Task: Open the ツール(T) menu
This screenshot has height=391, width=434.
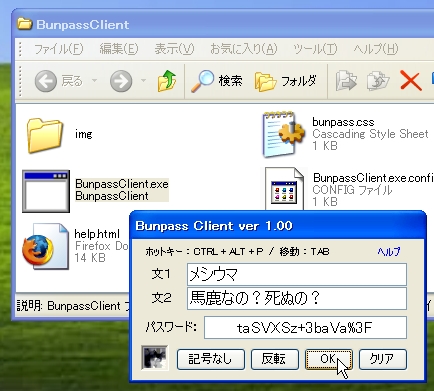Action: (315, 49)
